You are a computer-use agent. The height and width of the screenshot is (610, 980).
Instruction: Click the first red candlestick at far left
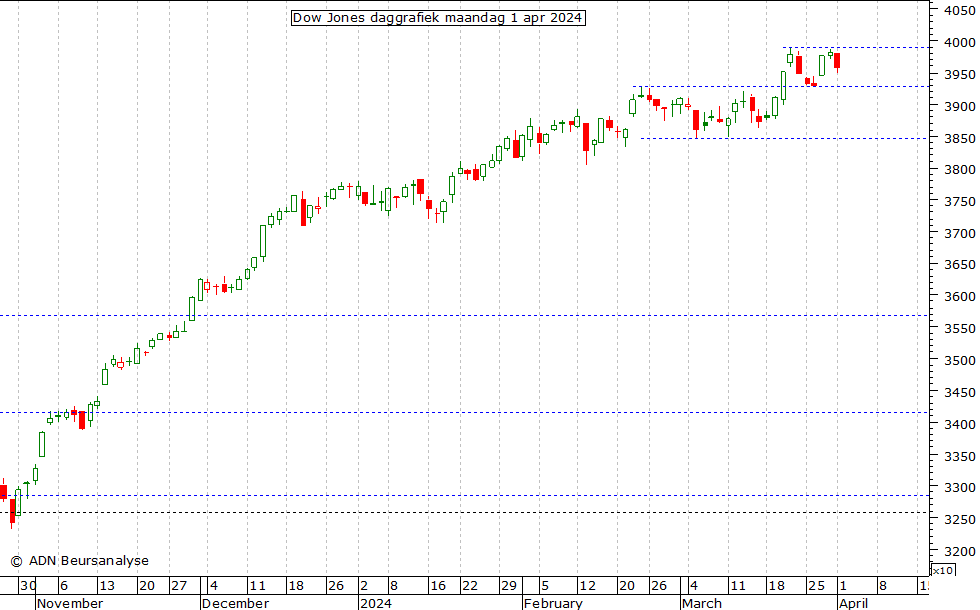(3, 492)
